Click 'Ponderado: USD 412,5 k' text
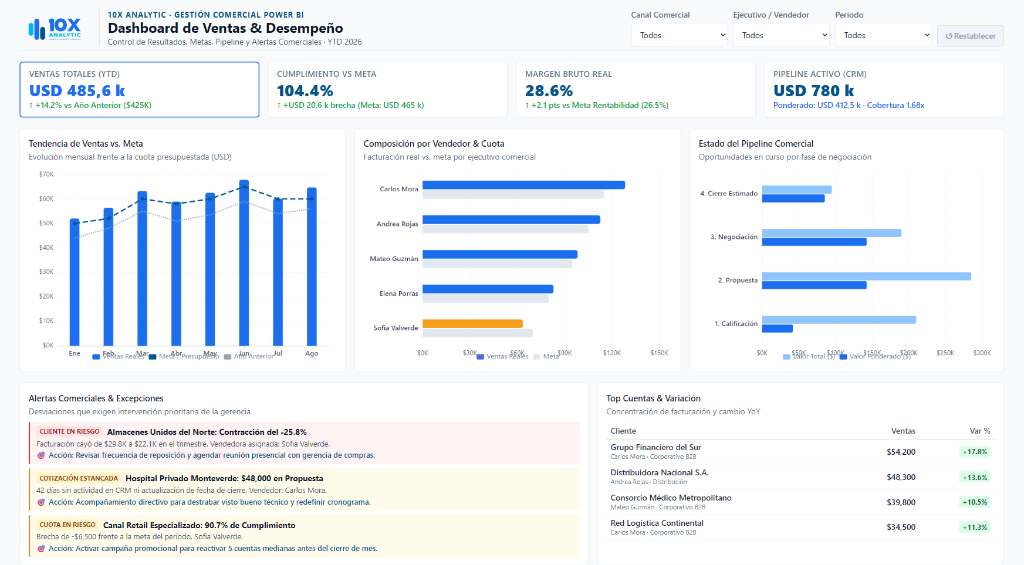The image size is (1024, 565). point(817,105)
